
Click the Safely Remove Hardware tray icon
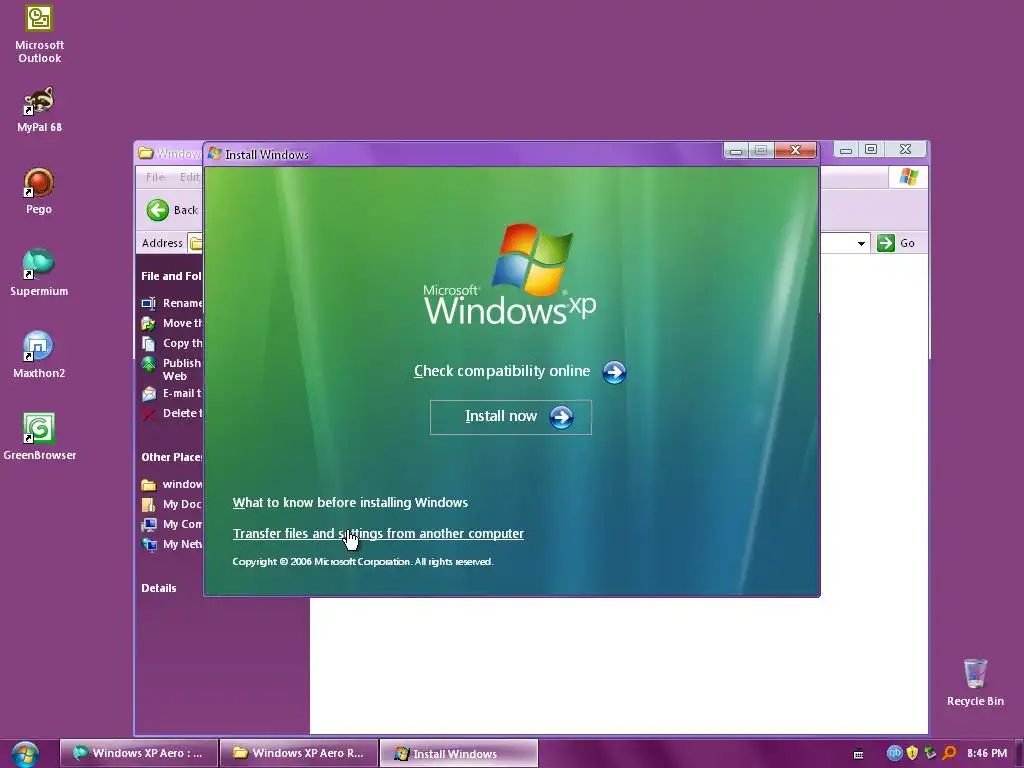[x=930, y=753]
